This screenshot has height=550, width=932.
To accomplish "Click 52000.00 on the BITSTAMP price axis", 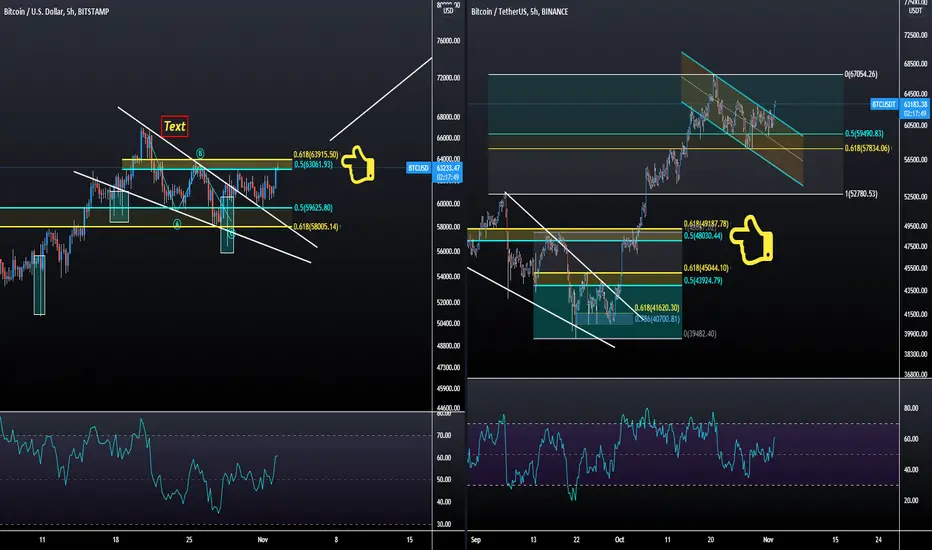I will (449, 302).
